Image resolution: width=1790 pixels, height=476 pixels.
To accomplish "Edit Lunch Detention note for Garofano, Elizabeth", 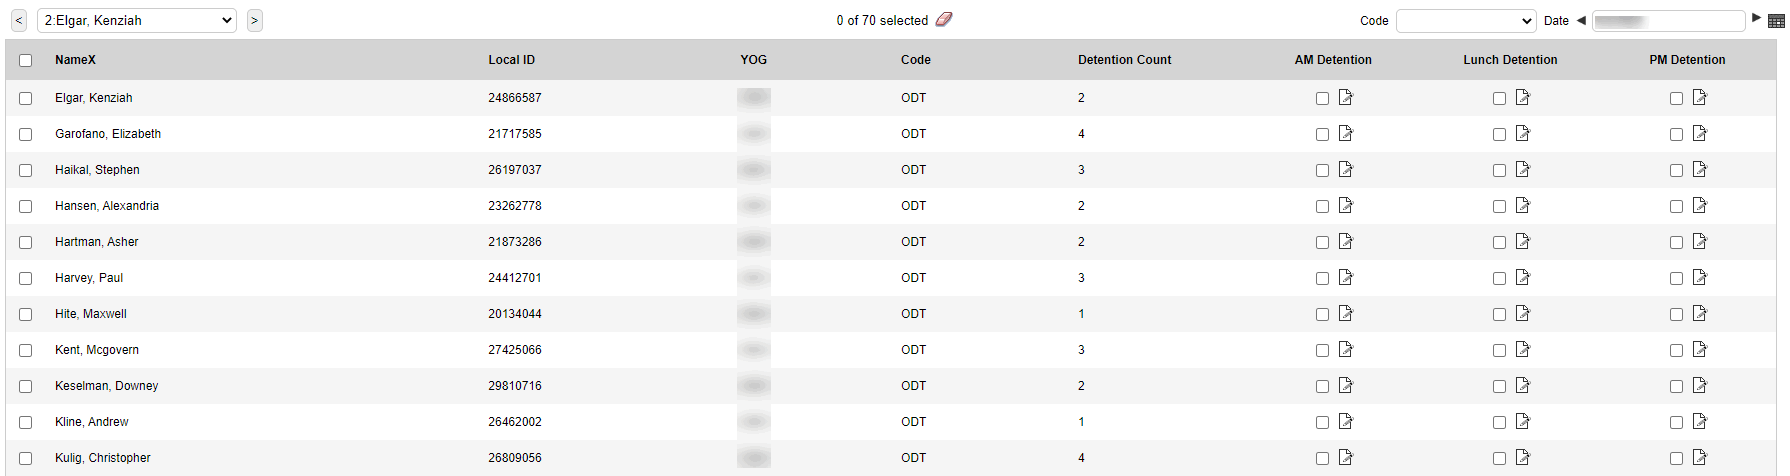I will pyautogui.click(x=1523, y=133).
